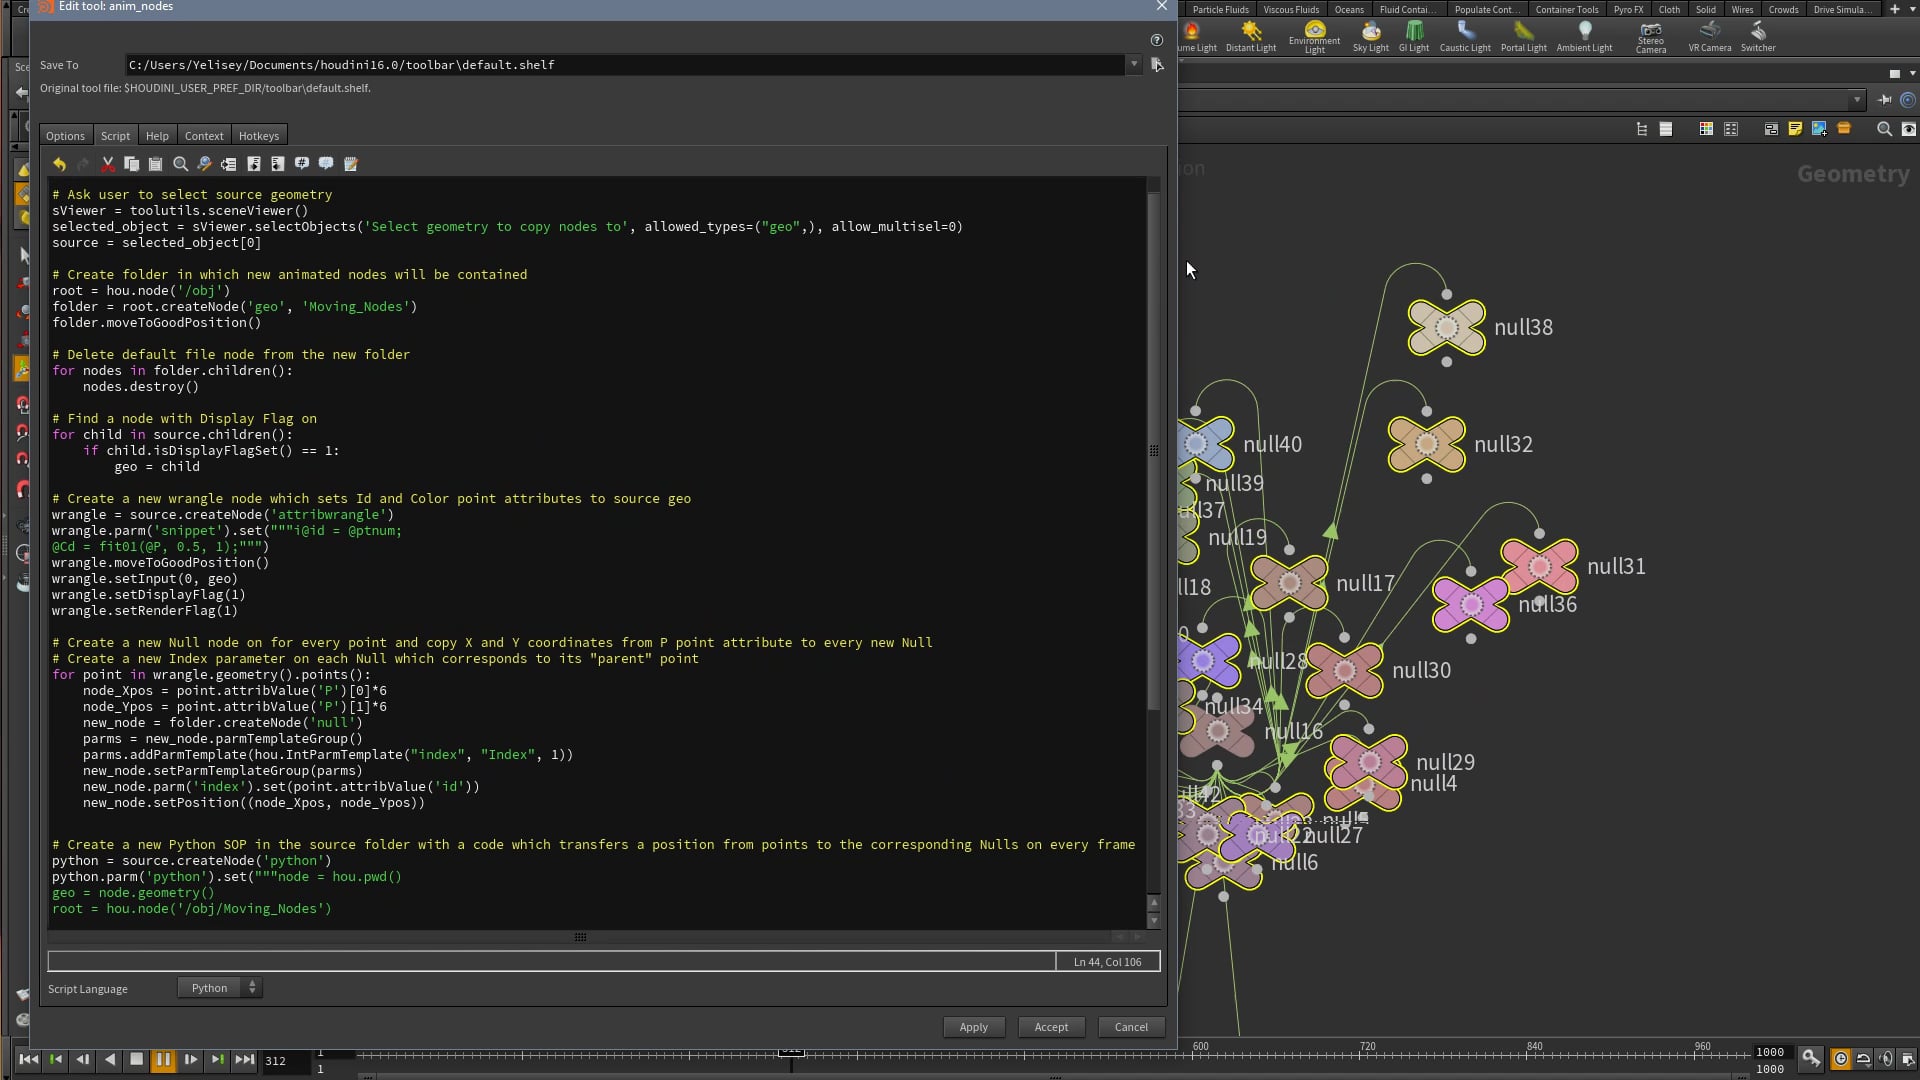Screen dimensions: 1920x1080
Task: Click the Hotkeys tab in editor
Action: click(257, 135)
